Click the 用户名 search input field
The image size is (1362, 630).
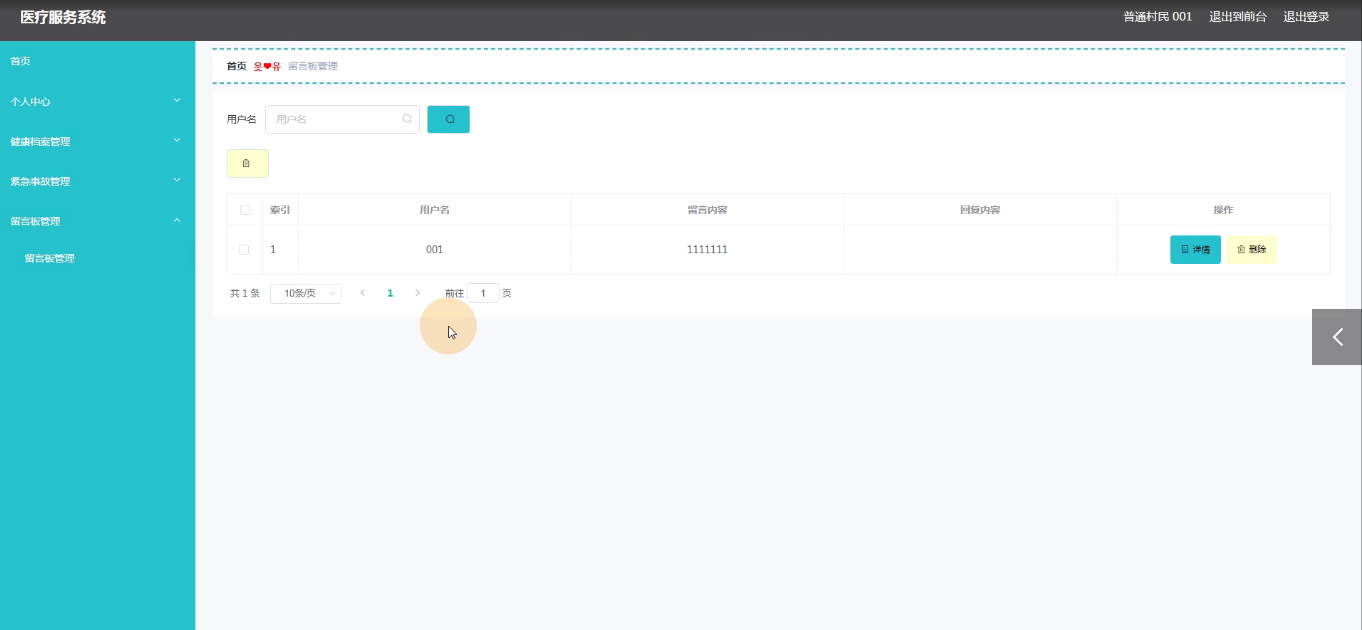point(335,119)
